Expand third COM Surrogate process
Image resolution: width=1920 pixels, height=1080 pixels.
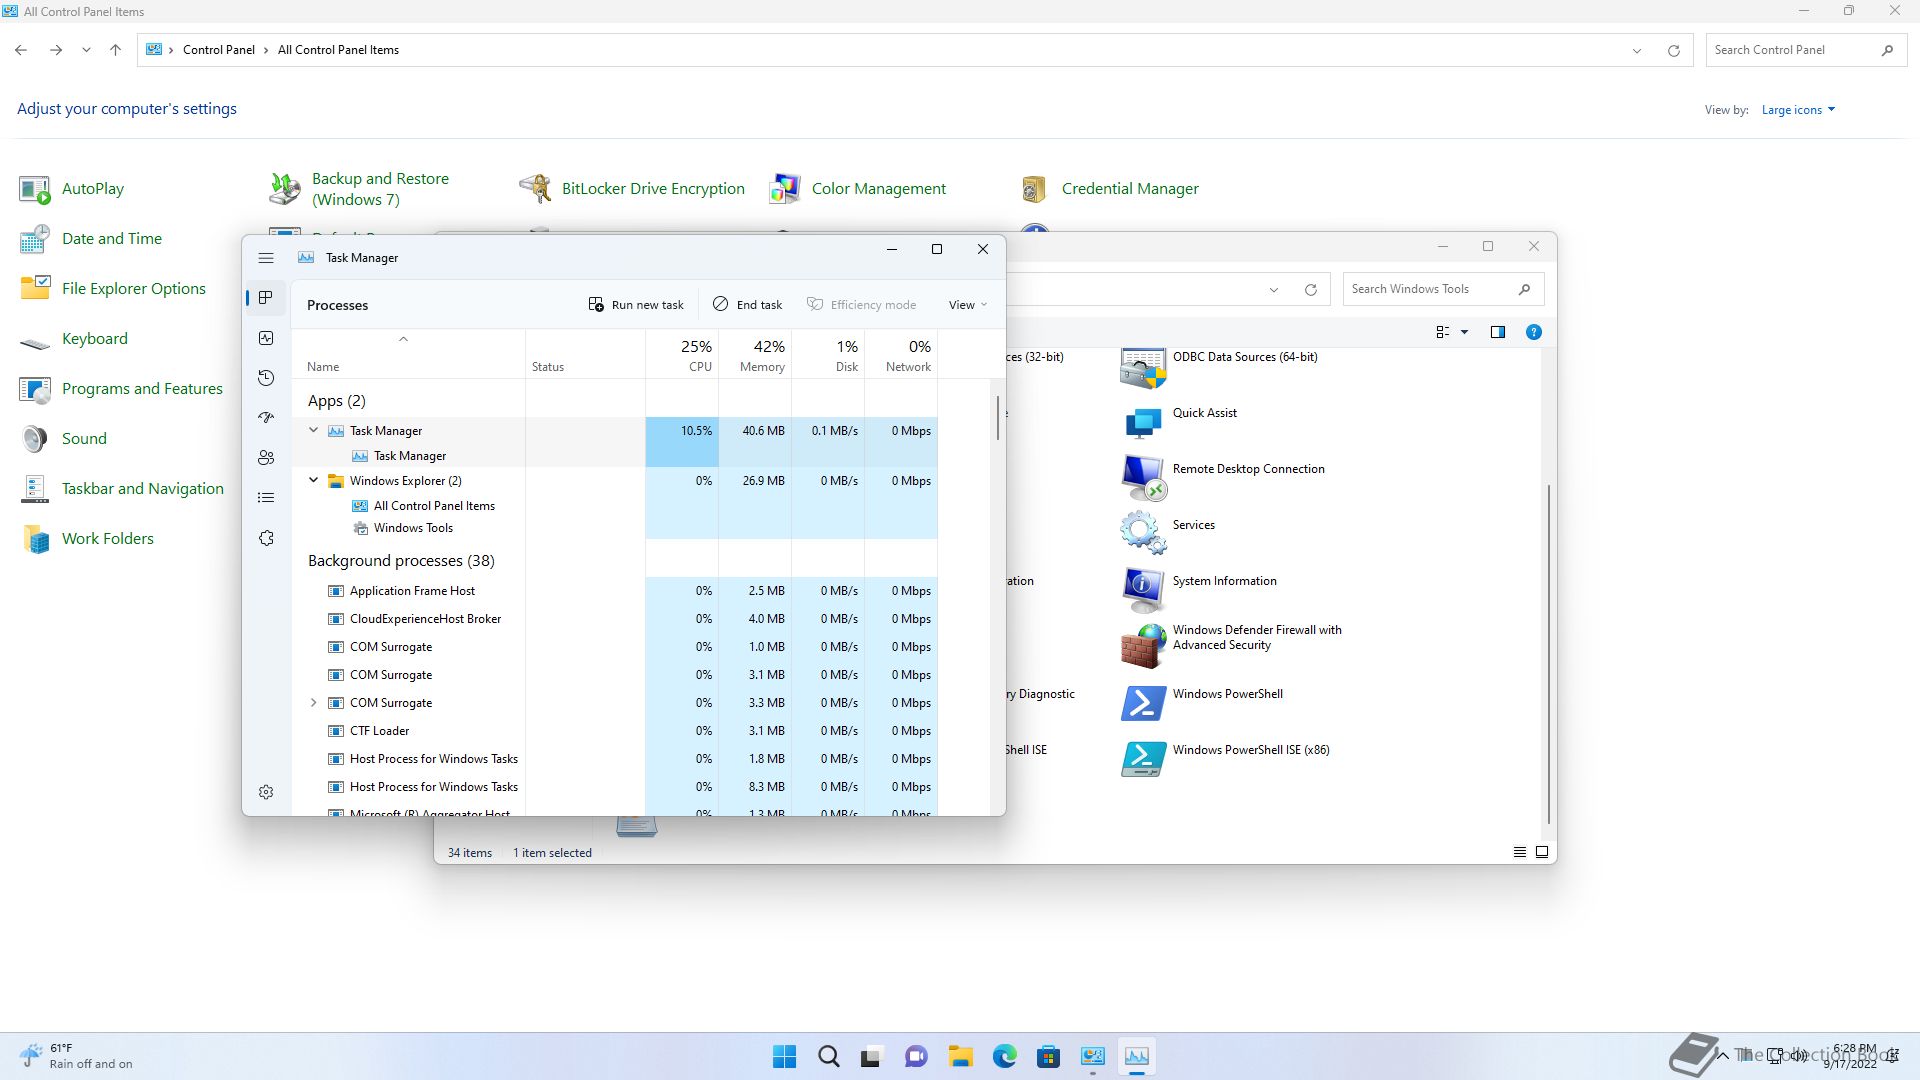click(313, 703)
